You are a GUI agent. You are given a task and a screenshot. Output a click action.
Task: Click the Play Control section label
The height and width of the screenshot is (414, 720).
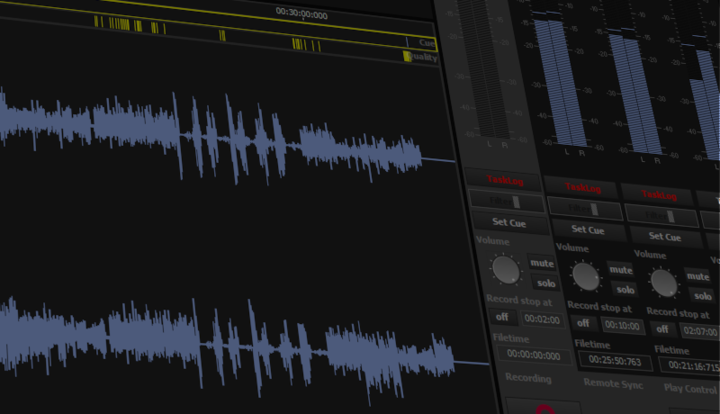click(x=691, y=389)
